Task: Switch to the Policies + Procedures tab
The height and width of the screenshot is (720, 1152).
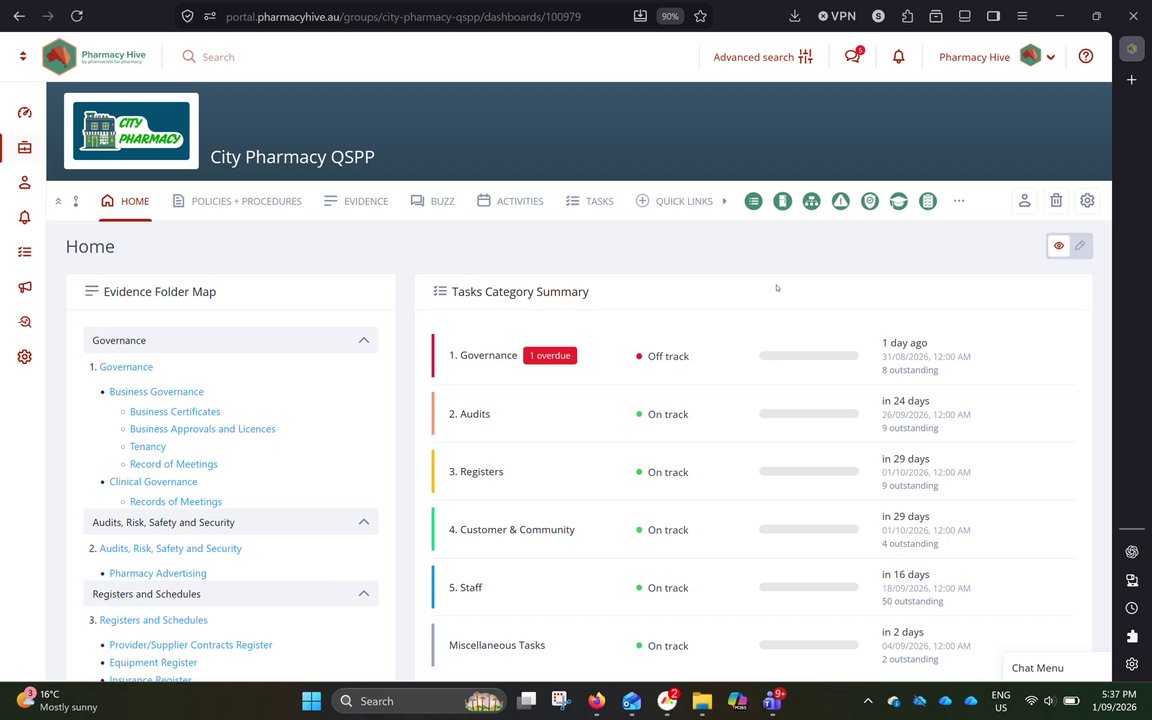Action: (237, 201)
